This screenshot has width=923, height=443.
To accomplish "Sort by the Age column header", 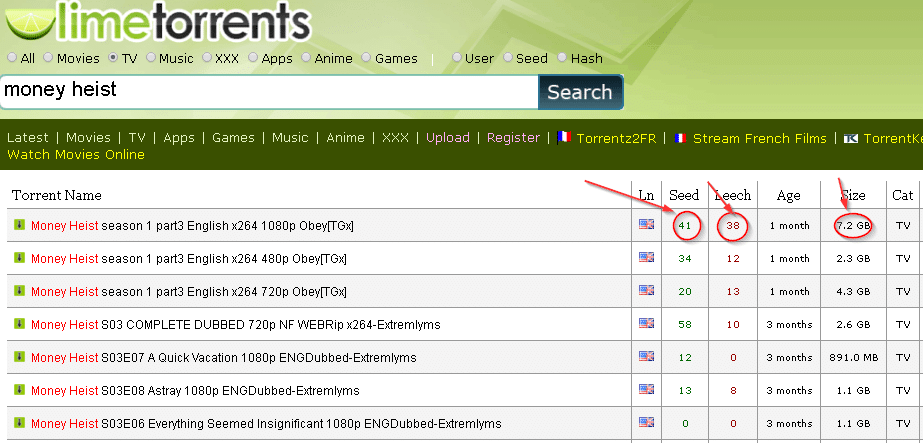I will point(788,196).
